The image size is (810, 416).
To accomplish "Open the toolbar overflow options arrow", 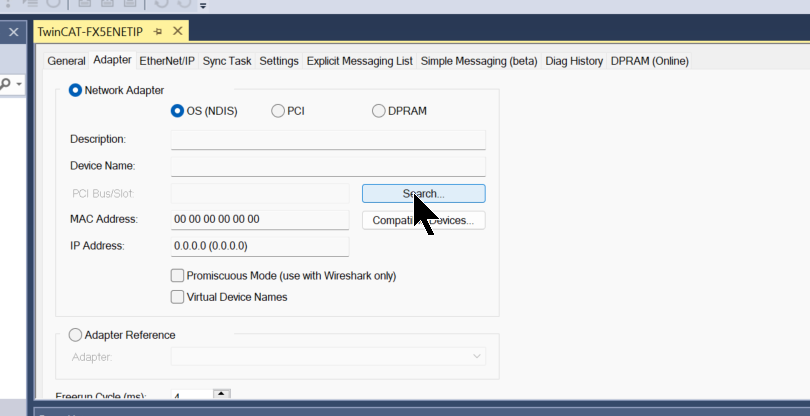I will (x=203, y=5).
